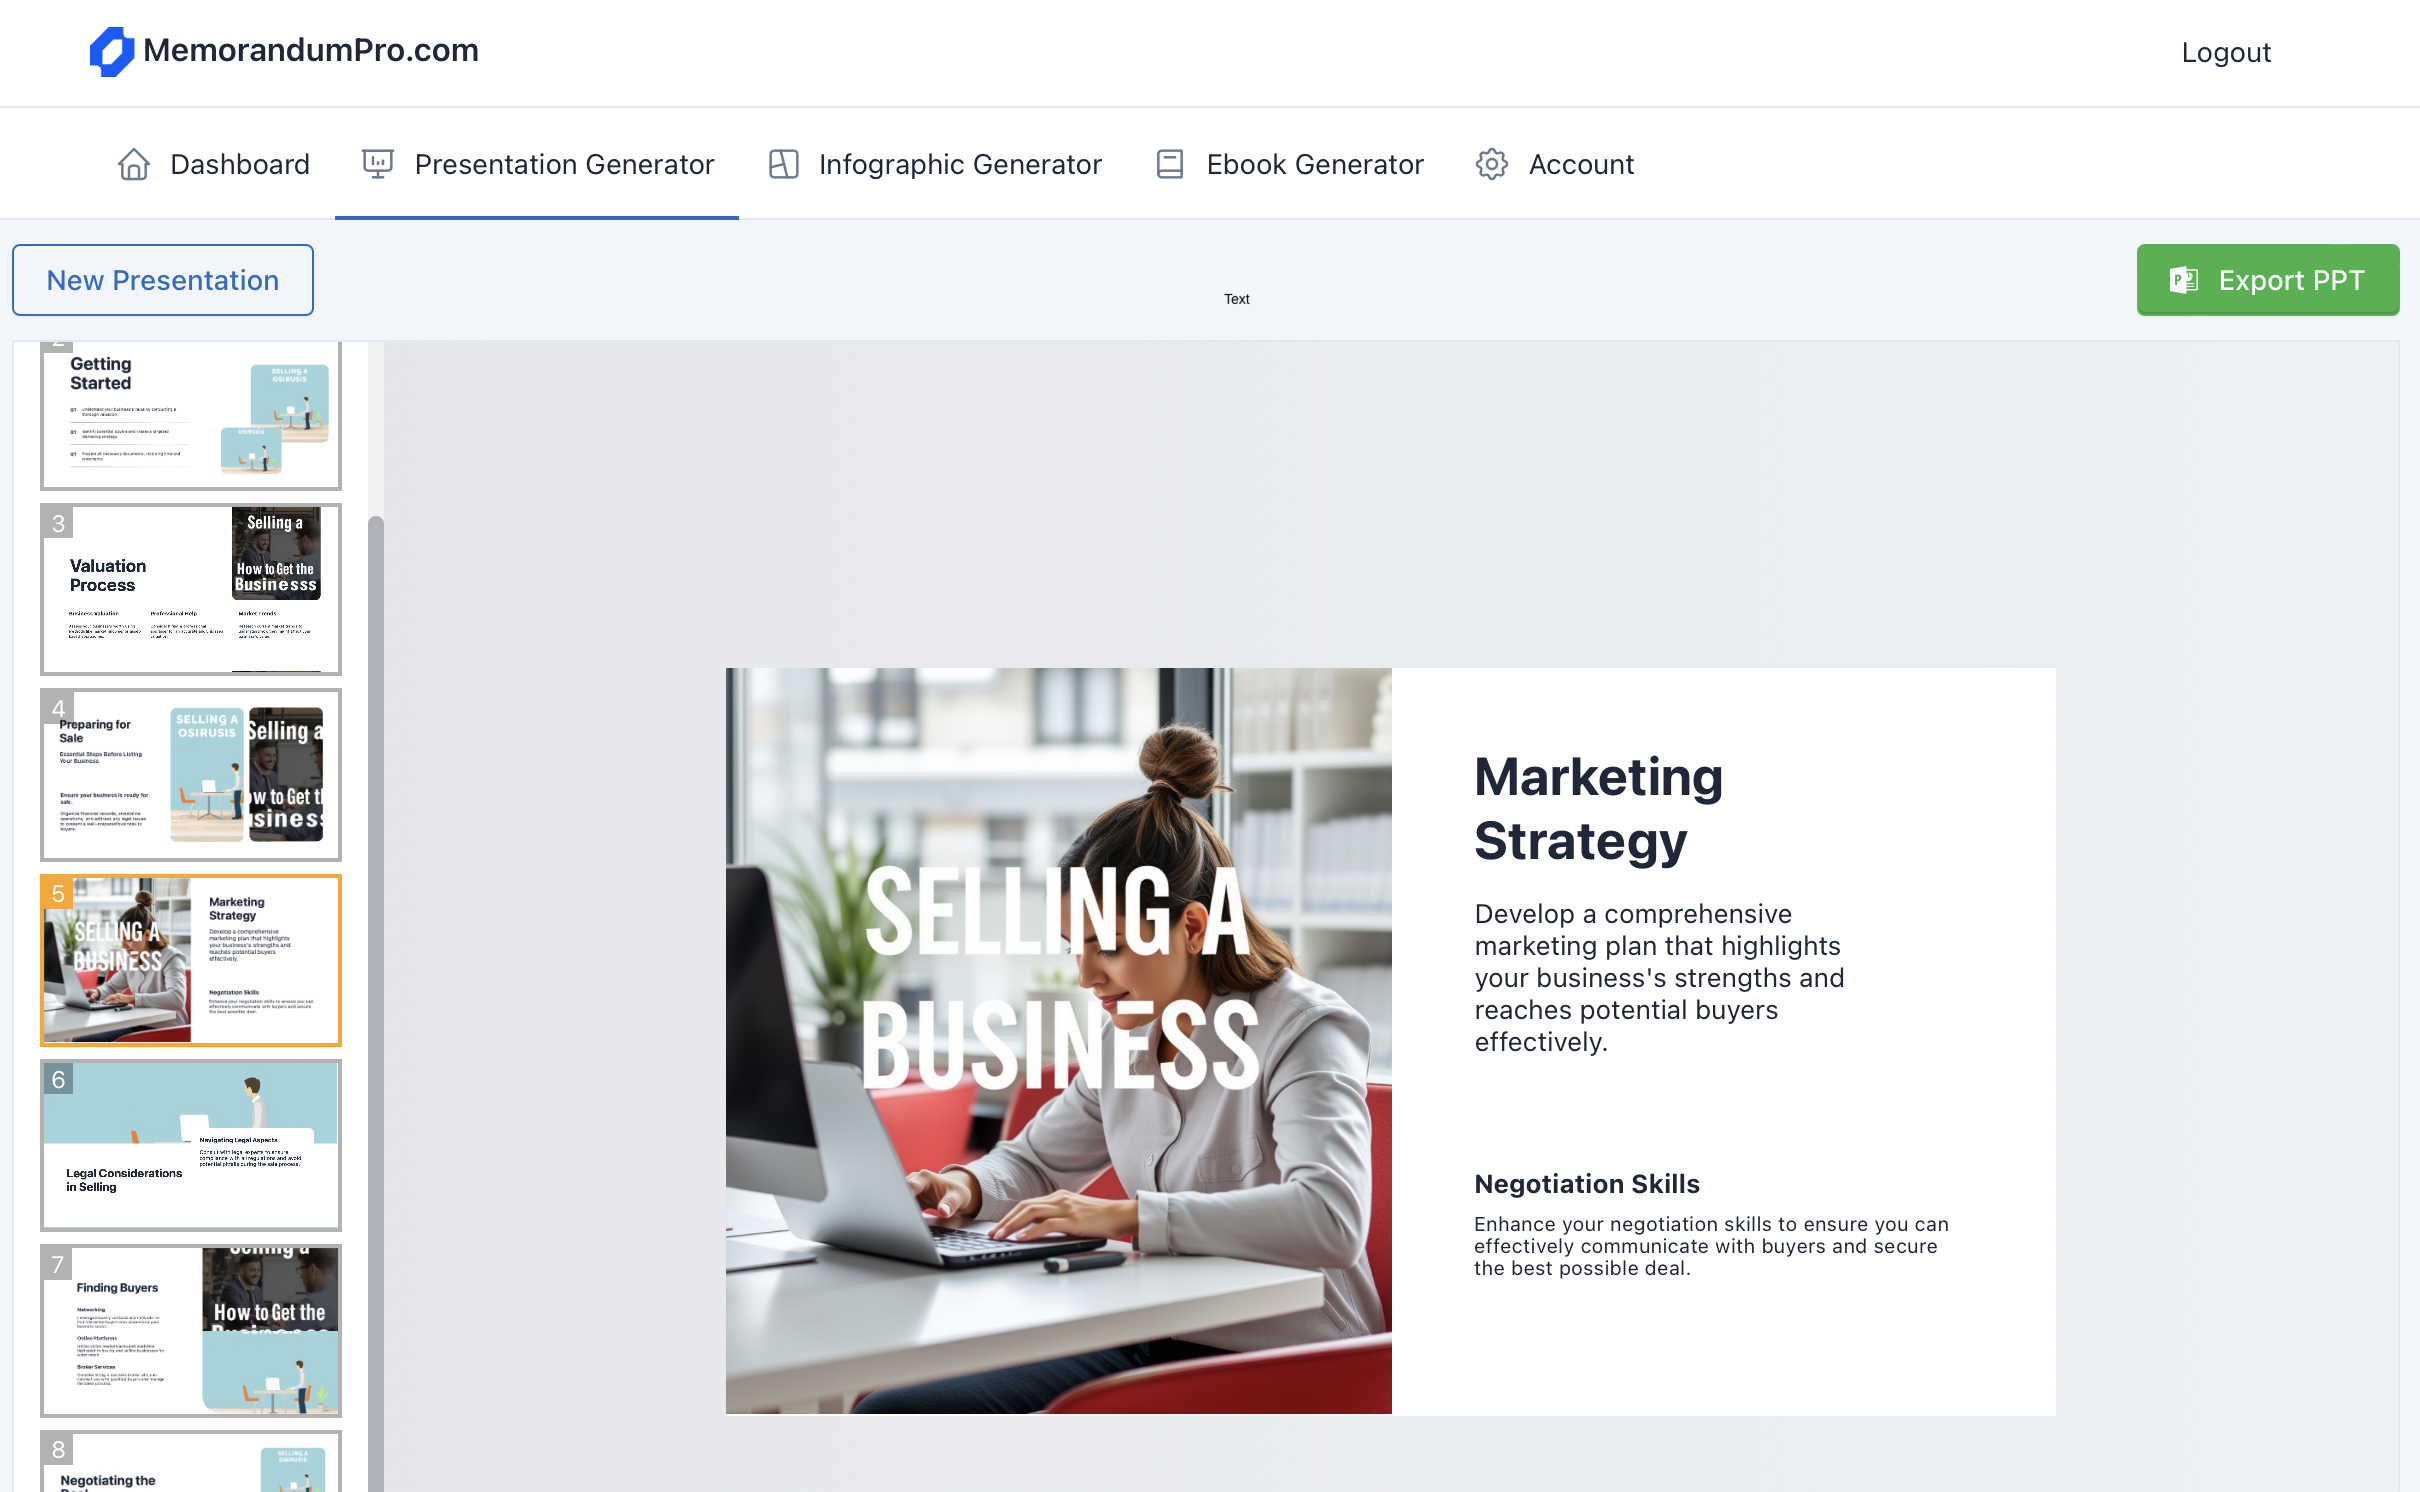This screenshot has width=2420, height=1492.
Task: Open the Dashboard tab
Action: (213, 164)
